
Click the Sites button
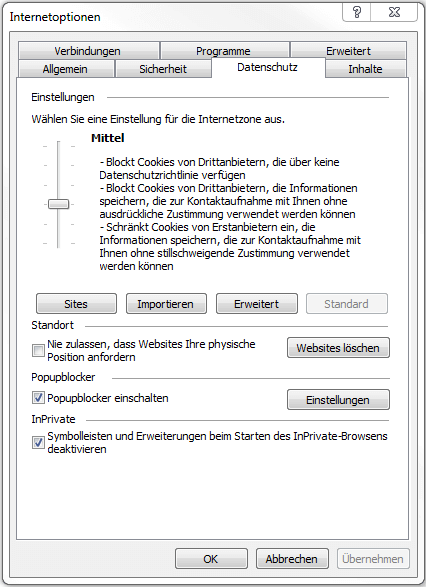pyautogui.click(x=76, y=304)
